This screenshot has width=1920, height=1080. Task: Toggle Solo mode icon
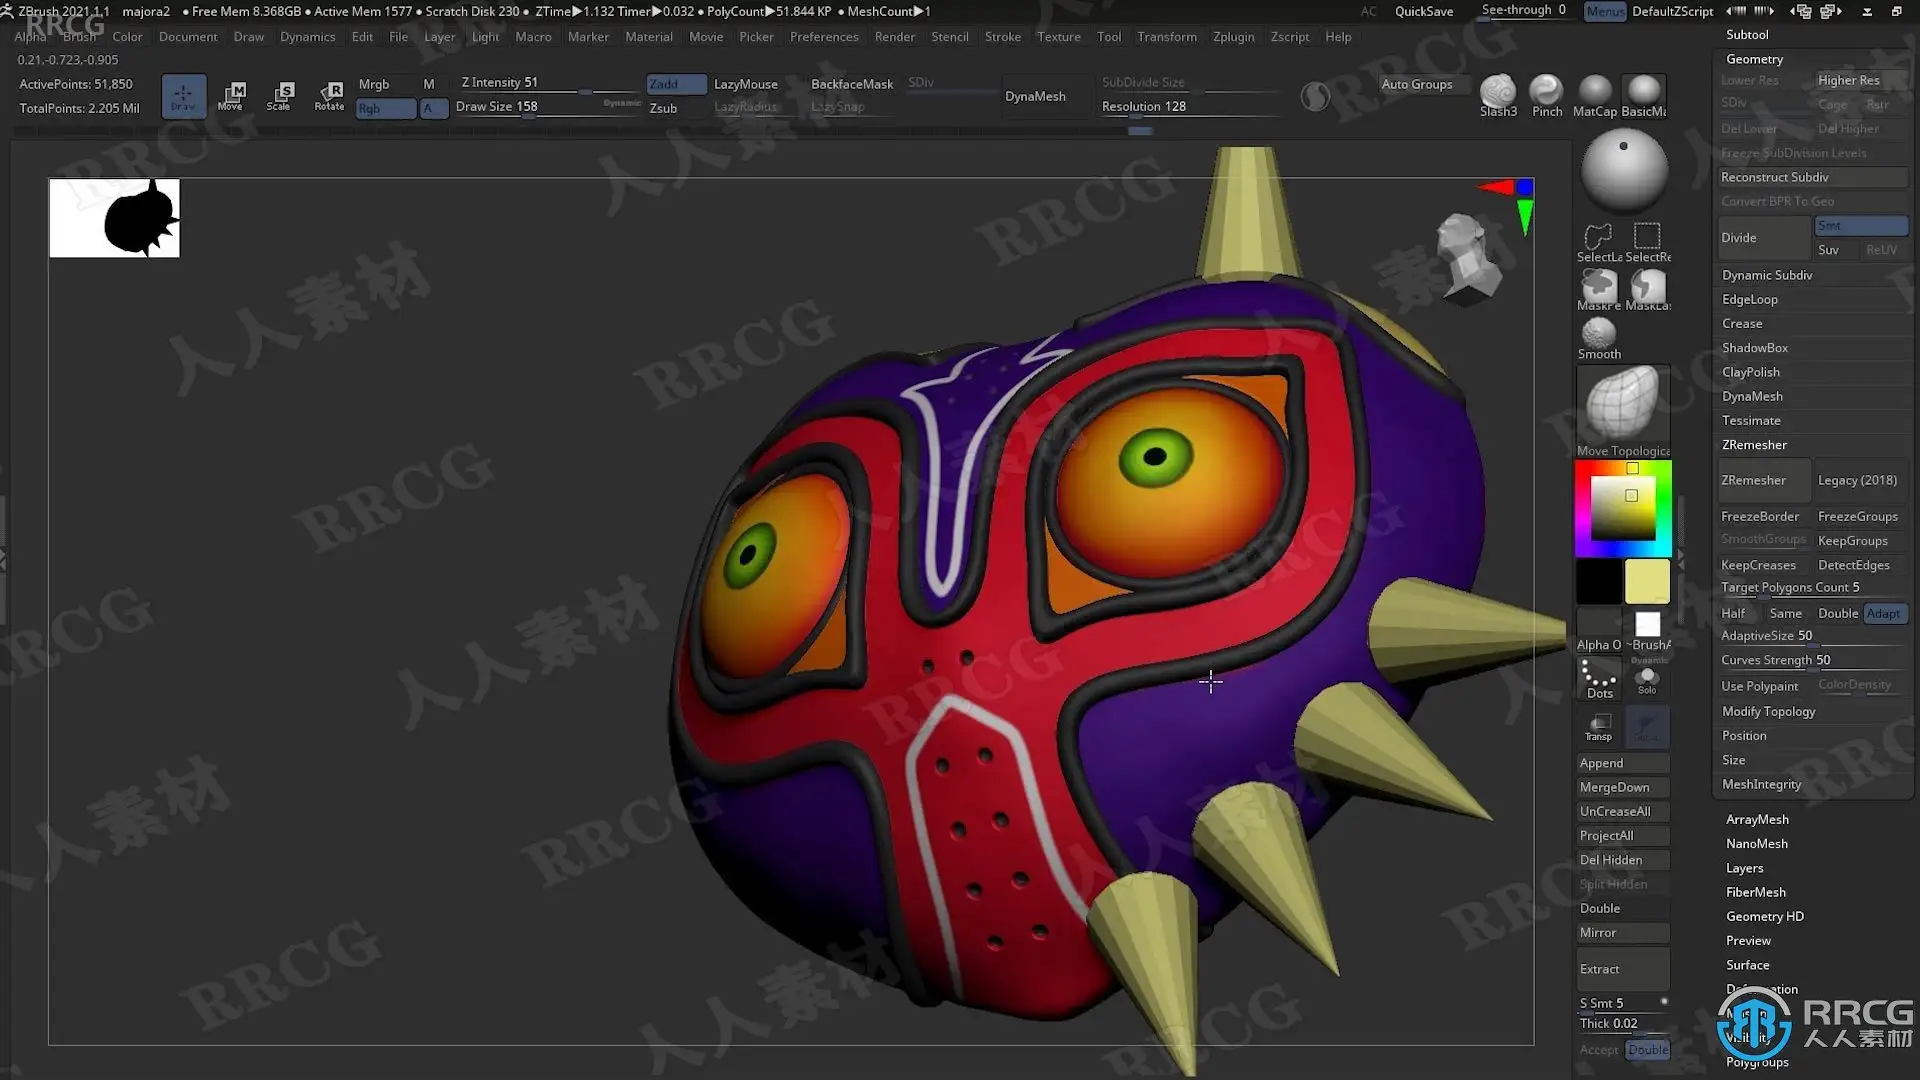[1647, 680]
